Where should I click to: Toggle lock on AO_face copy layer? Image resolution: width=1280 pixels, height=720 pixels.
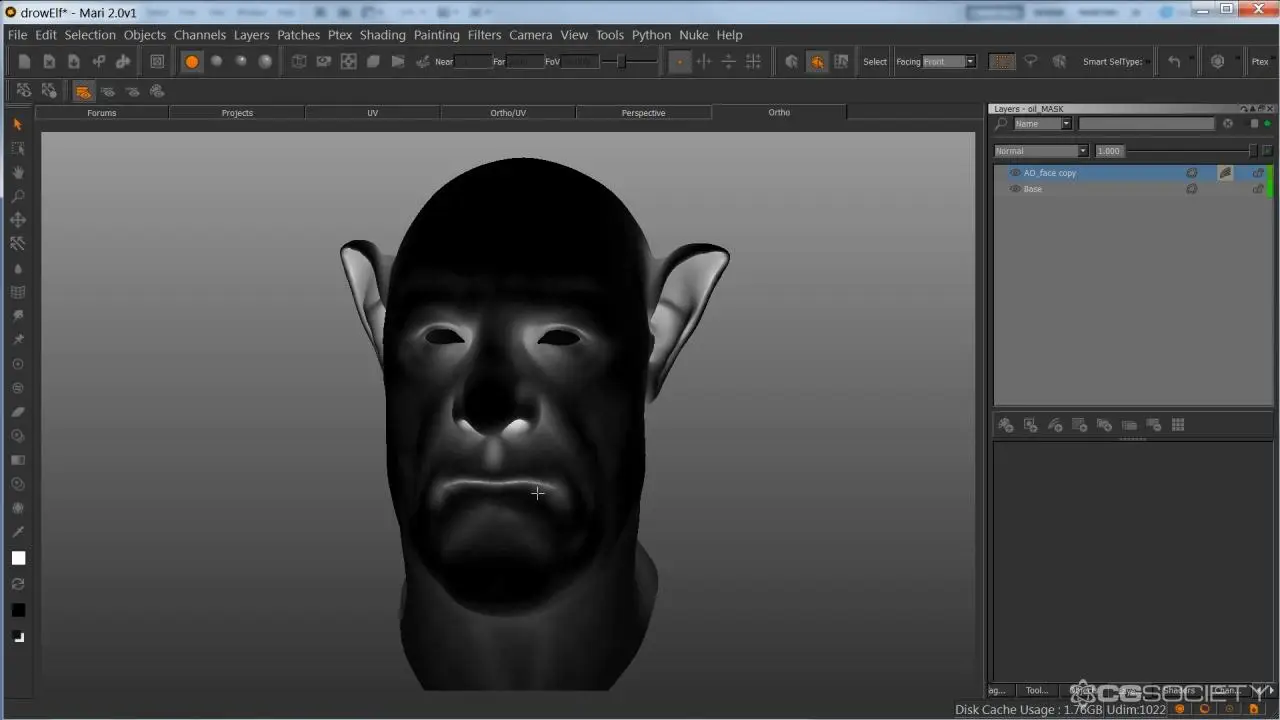coord(1258,173)
